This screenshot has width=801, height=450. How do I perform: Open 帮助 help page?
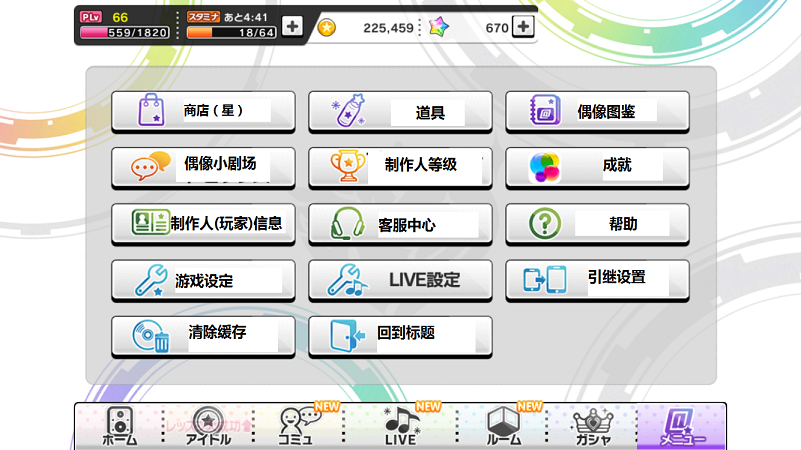598,224
